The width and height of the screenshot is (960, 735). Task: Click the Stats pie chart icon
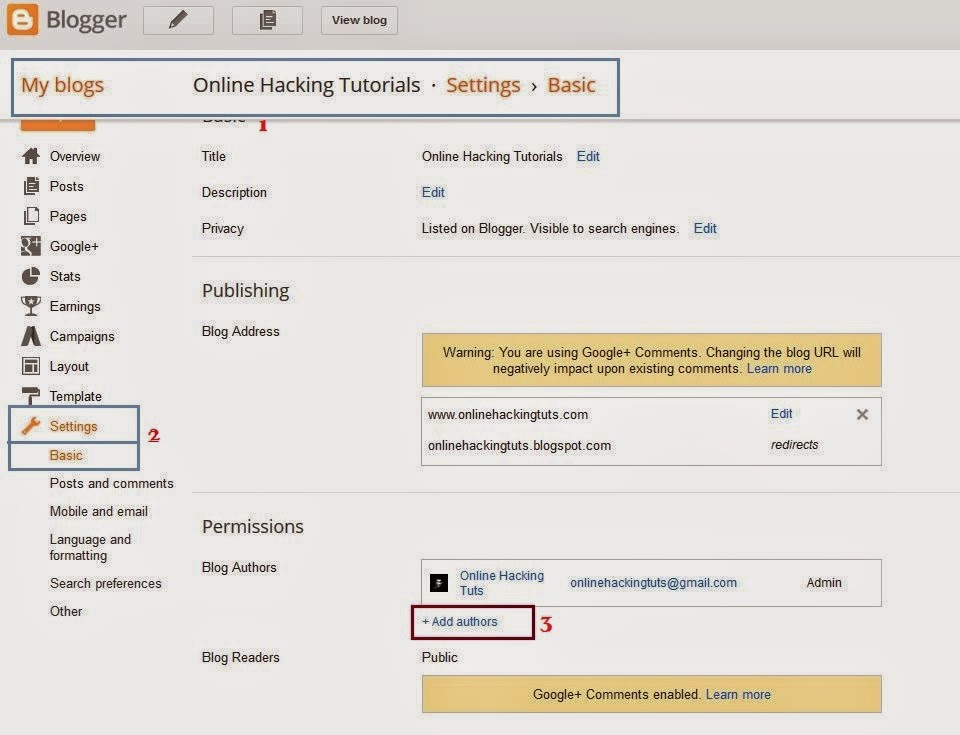(x=31, y=276)
